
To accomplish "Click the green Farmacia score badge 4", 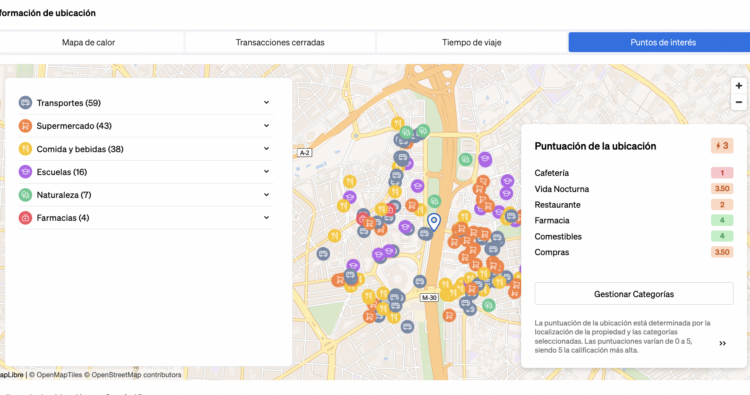I will click(x=722, y=220).
